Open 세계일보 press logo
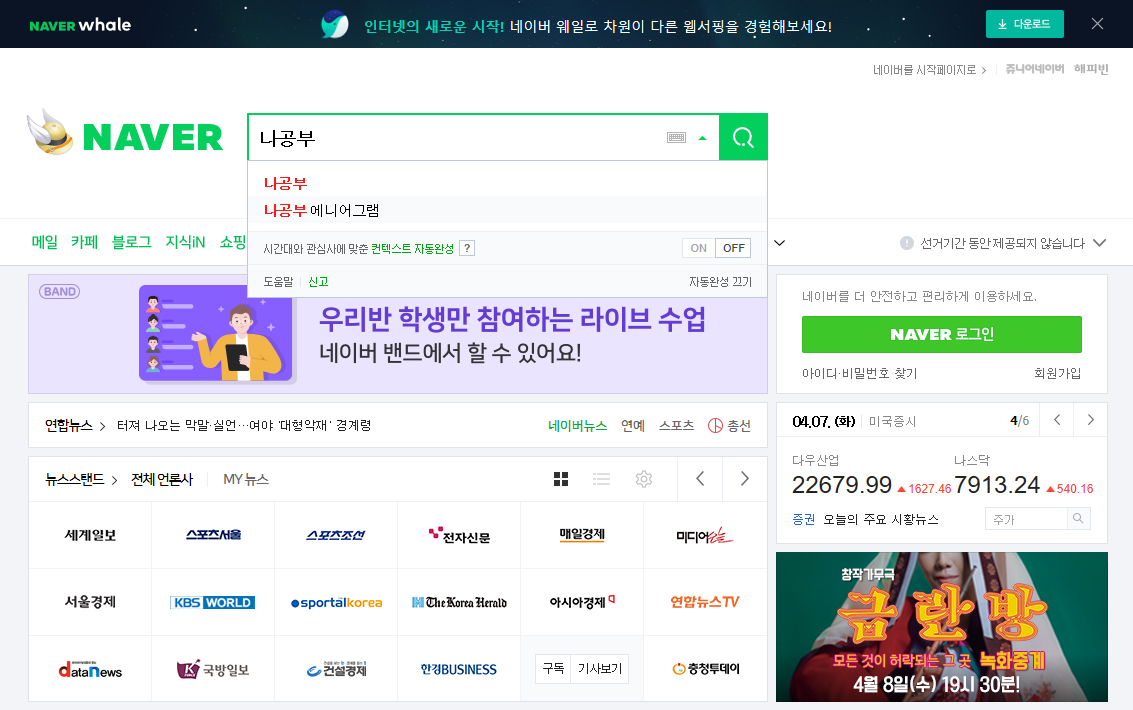The image size is (1133, 710). pos(90,535)
